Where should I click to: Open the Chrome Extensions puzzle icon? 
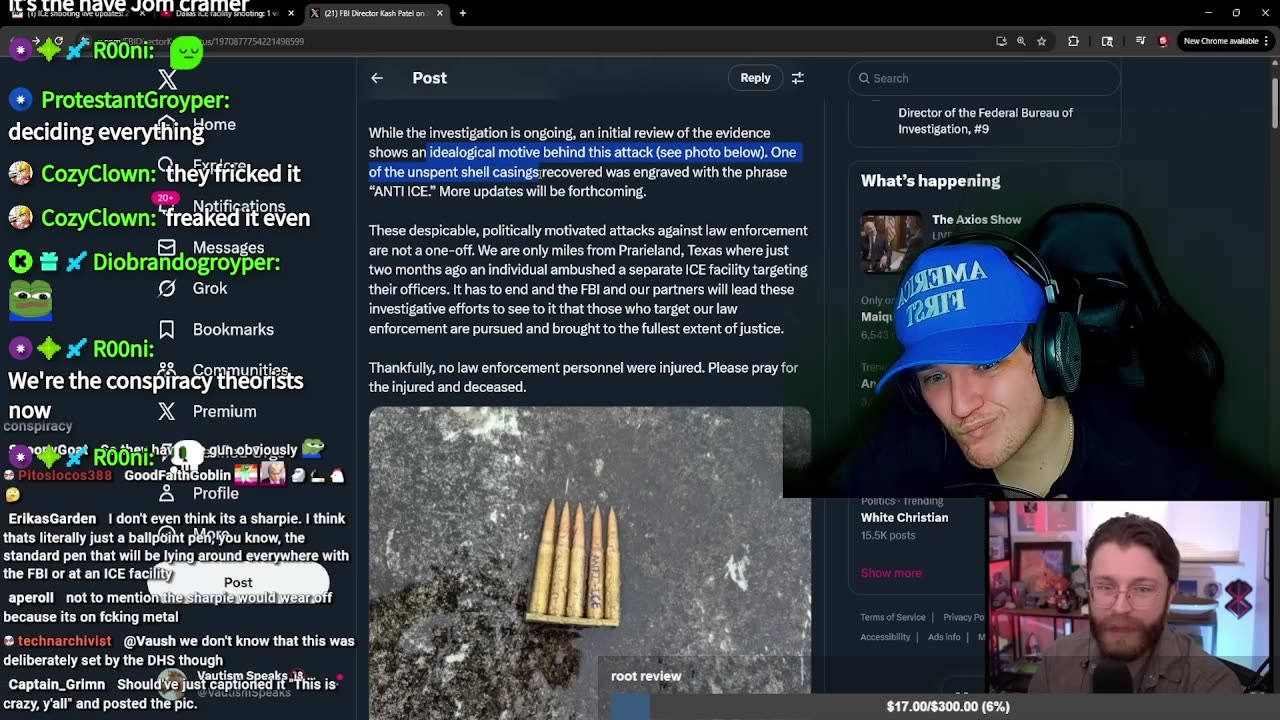pos(1073,41)
